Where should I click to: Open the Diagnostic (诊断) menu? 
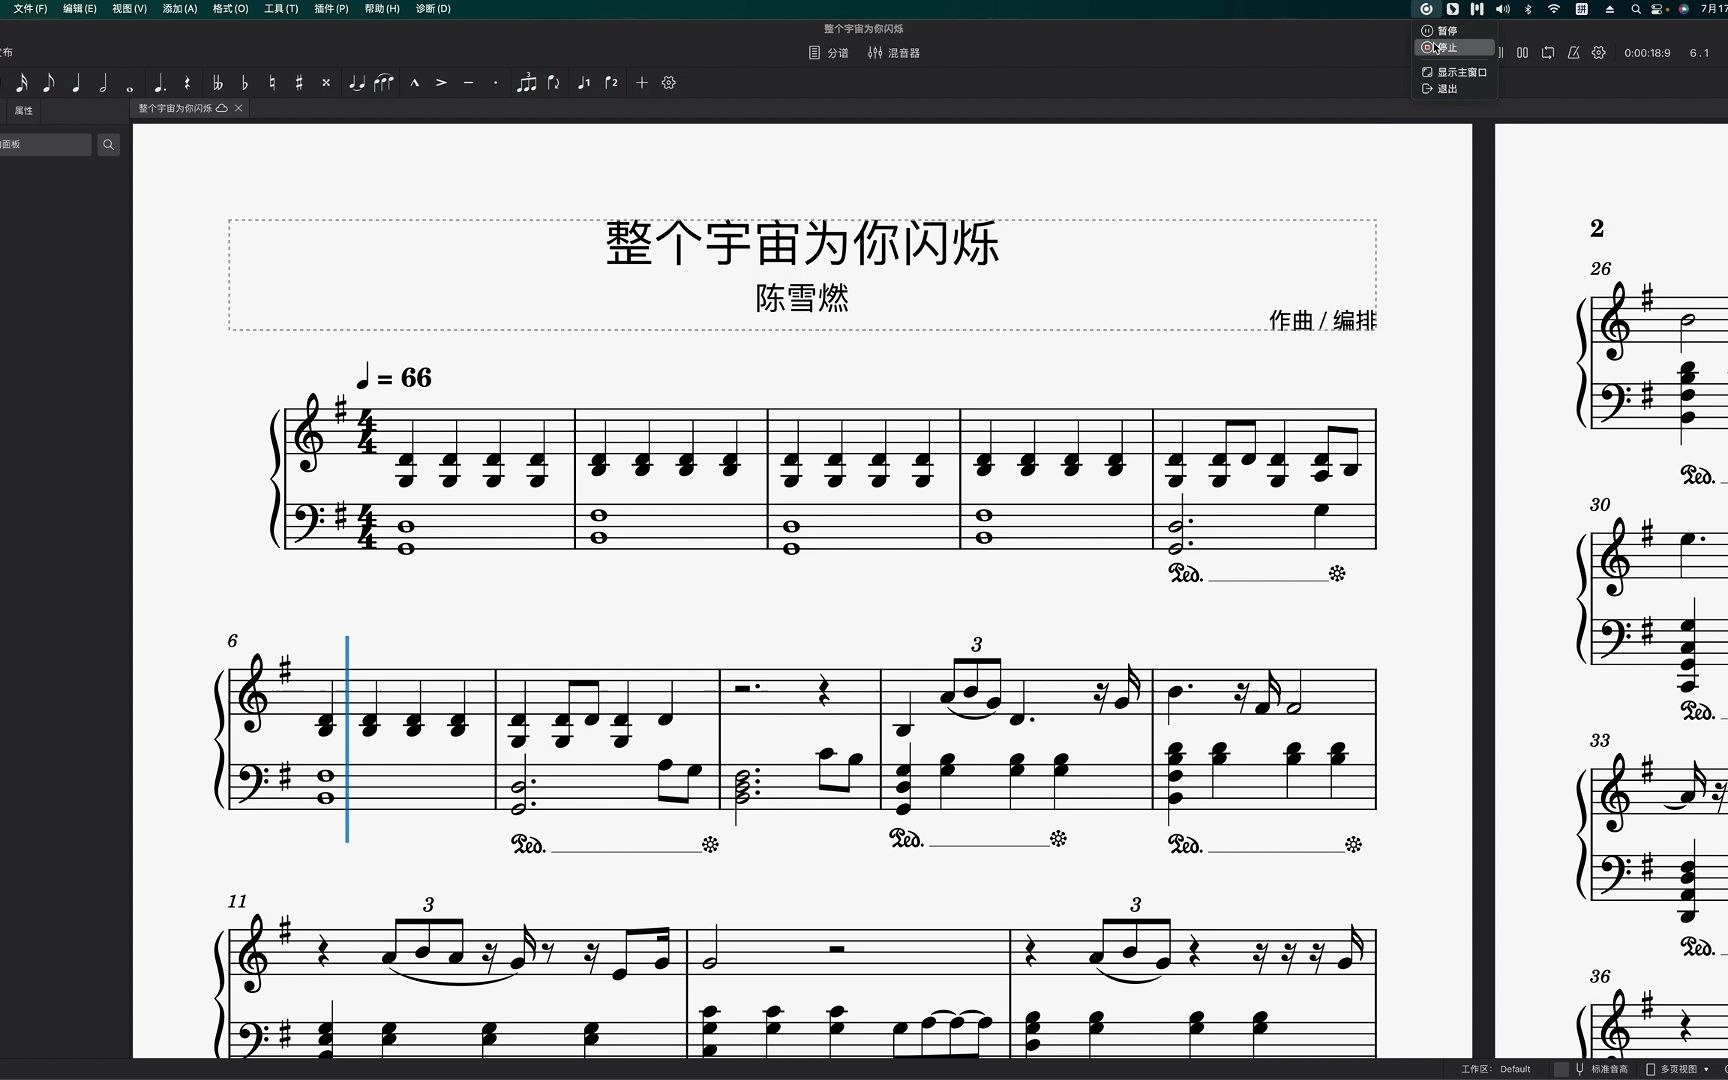click(433, 8)
